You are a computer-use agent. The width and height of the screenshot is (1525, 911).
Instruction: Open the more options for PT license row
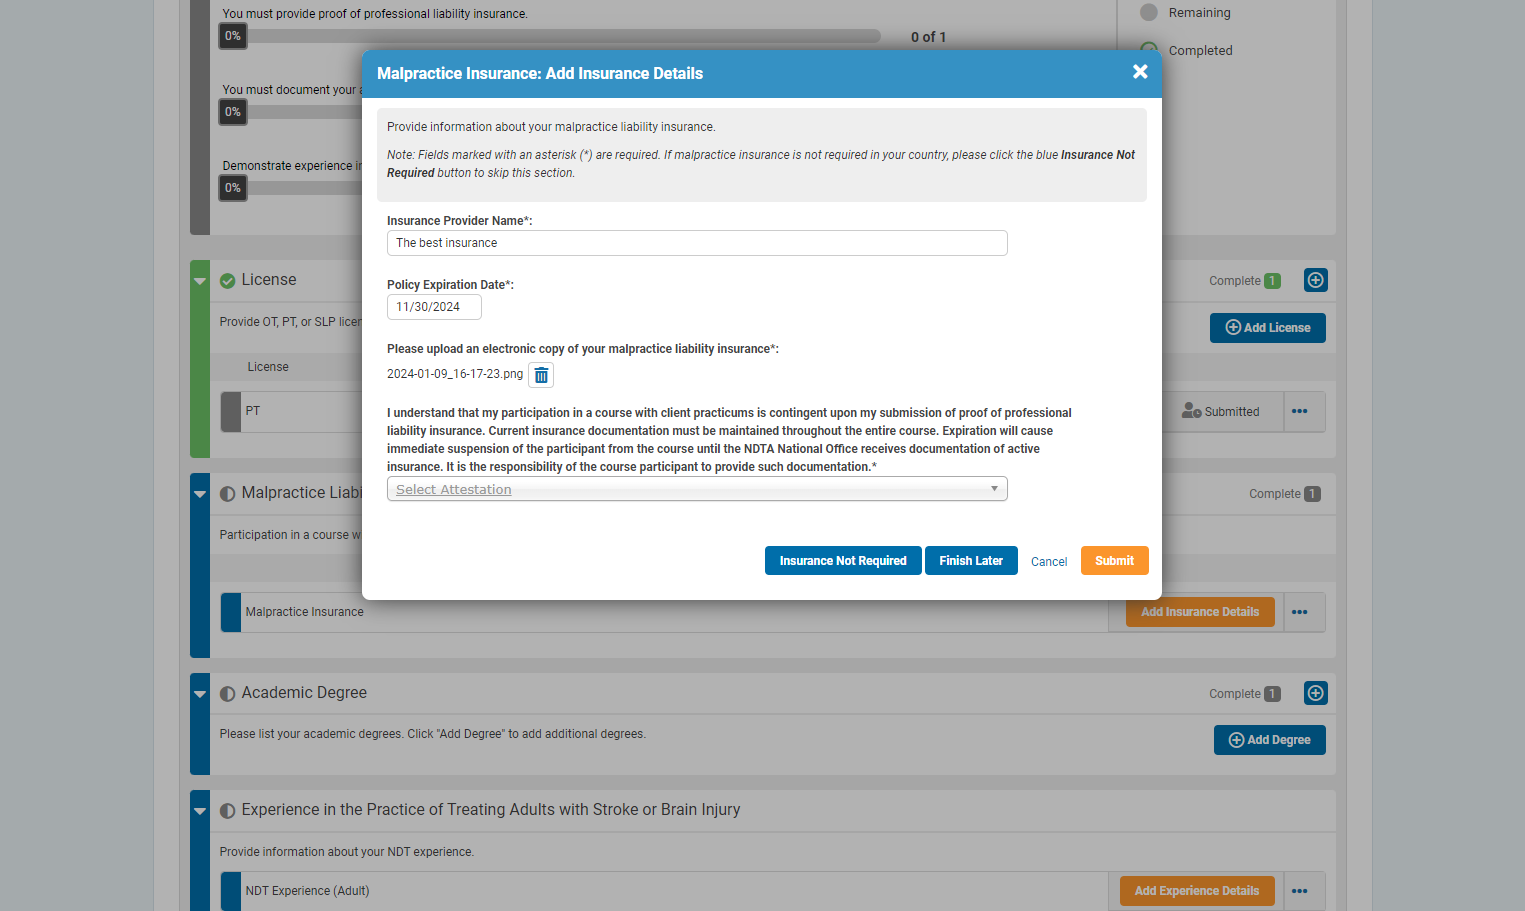click(x=1300, y=412)
